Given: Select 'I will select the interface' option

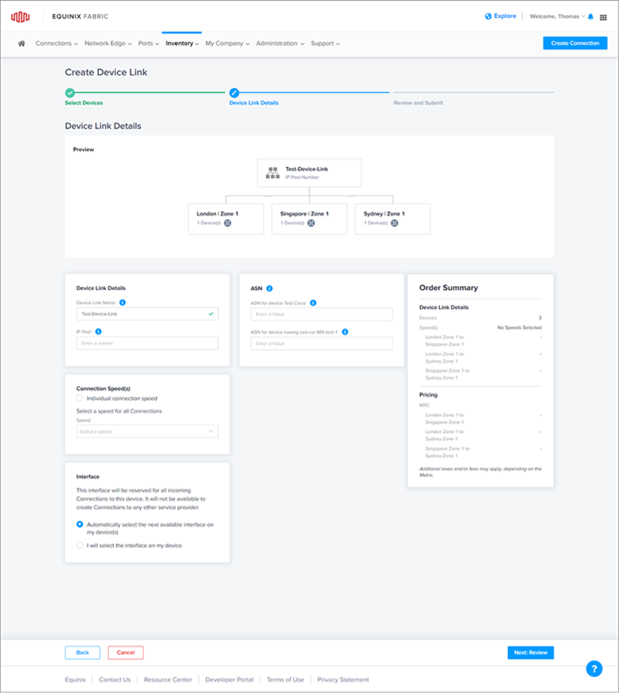Looking at the screenshot, I should tap(80, 545).
